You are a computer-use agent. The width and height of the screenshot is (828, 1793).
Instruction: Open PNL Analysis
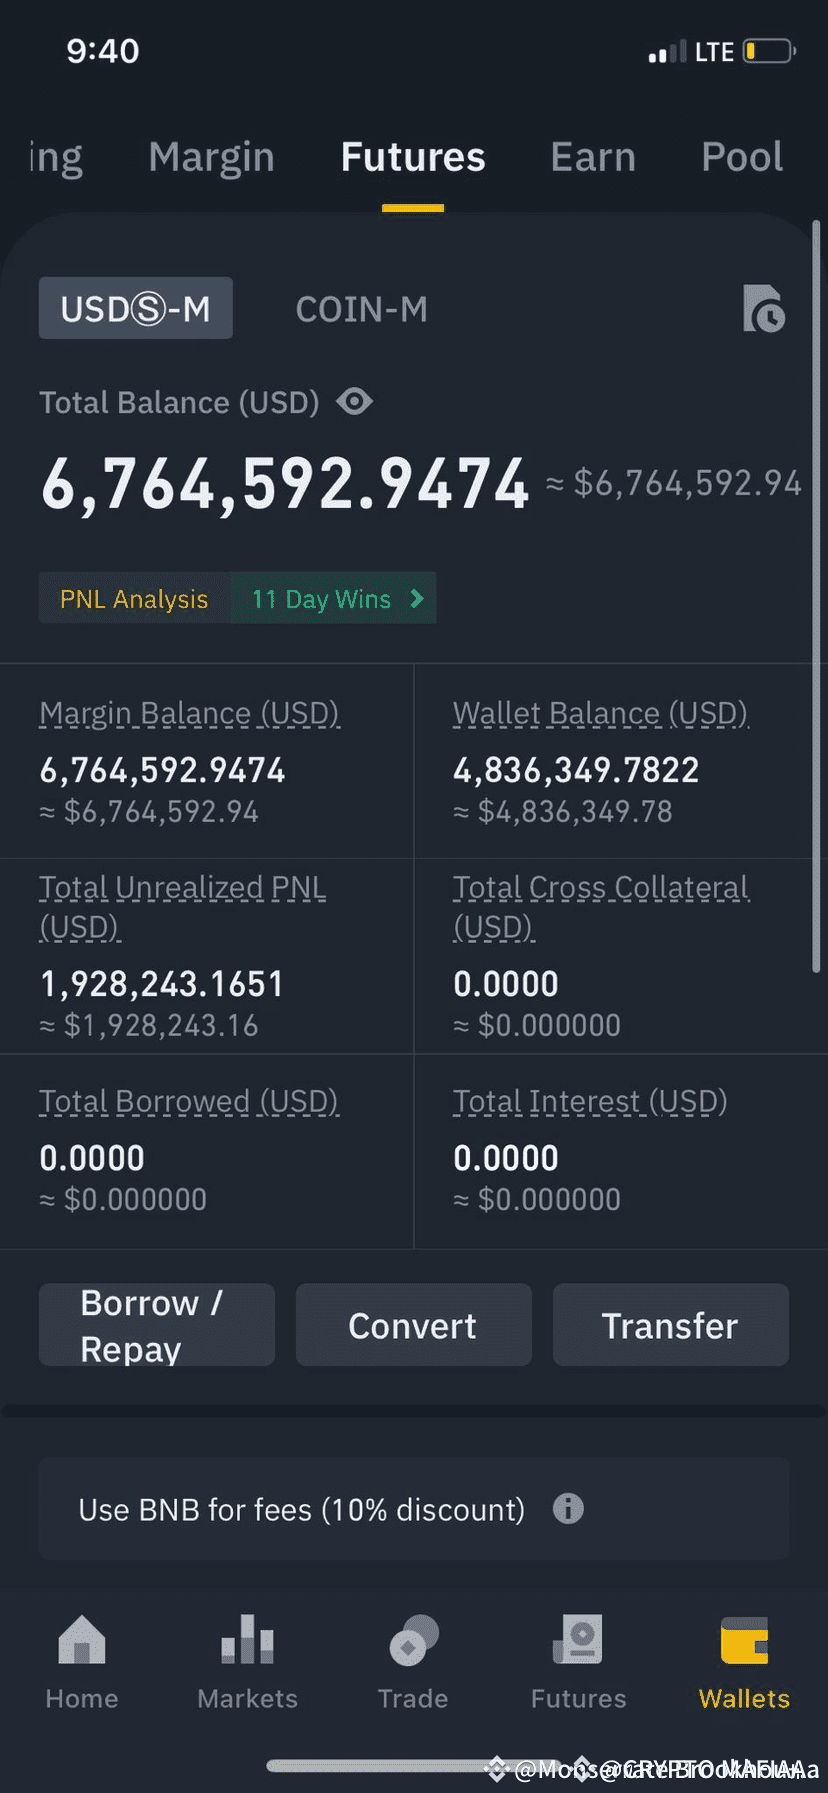[x=134, y=598]
